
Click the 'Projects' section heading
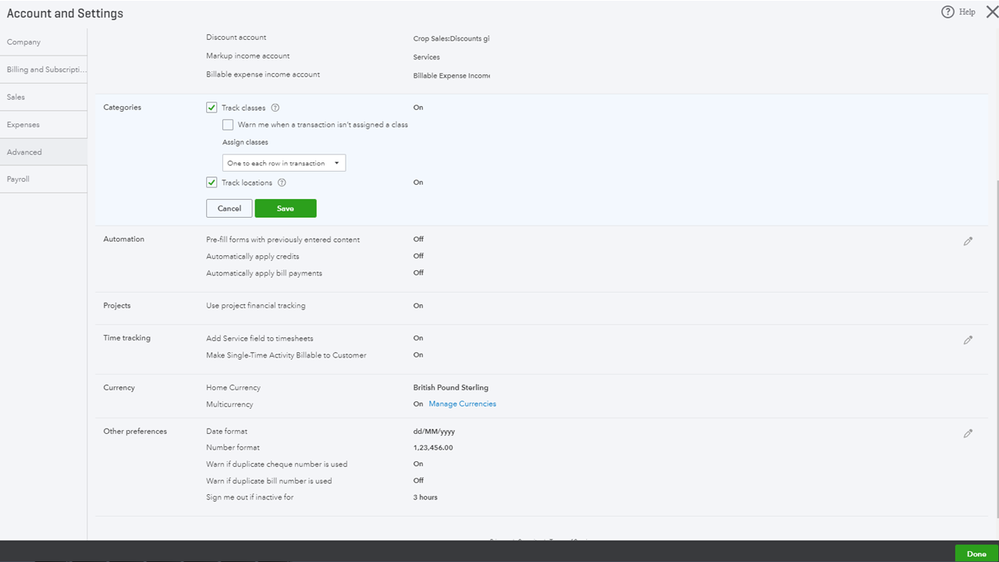(117, 305)
